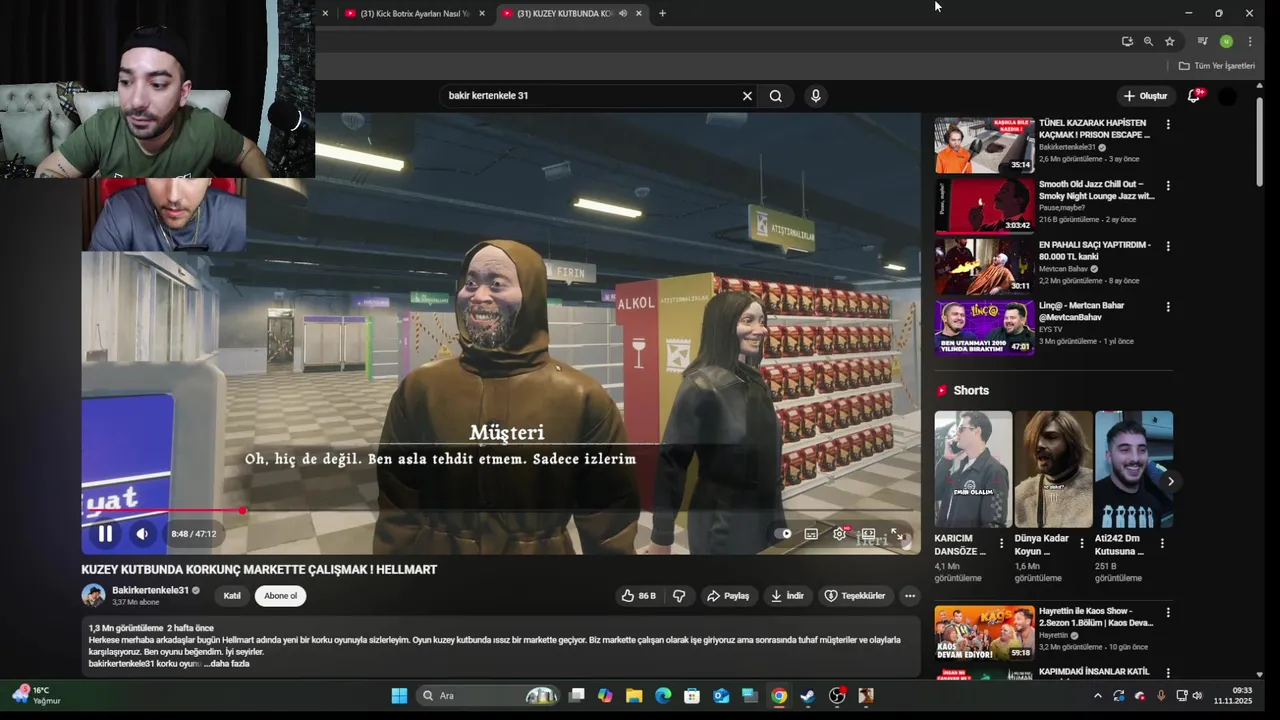Open options for Hayrettin ile Kaos Show video
Screen dimensions: 1280x720
tap(1168, 613)
